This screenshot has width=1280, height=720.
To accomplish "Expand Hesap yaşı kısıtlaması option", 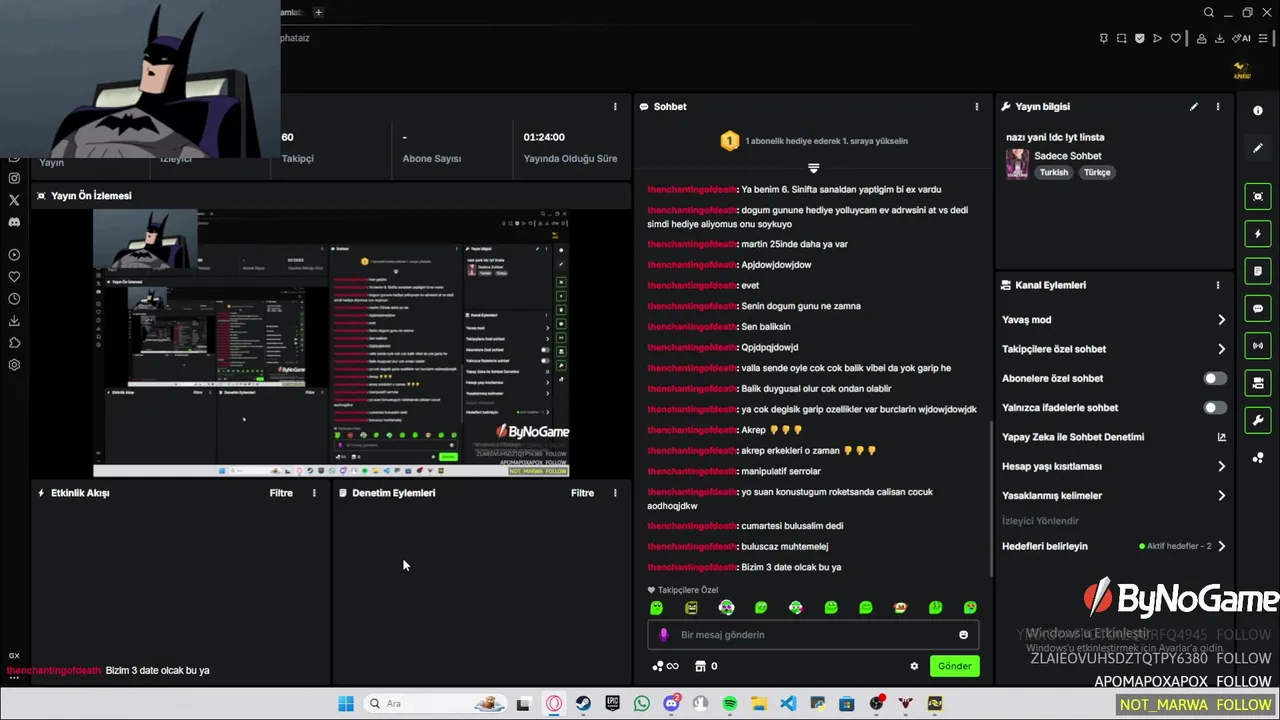I will (x=1221, y=466).
